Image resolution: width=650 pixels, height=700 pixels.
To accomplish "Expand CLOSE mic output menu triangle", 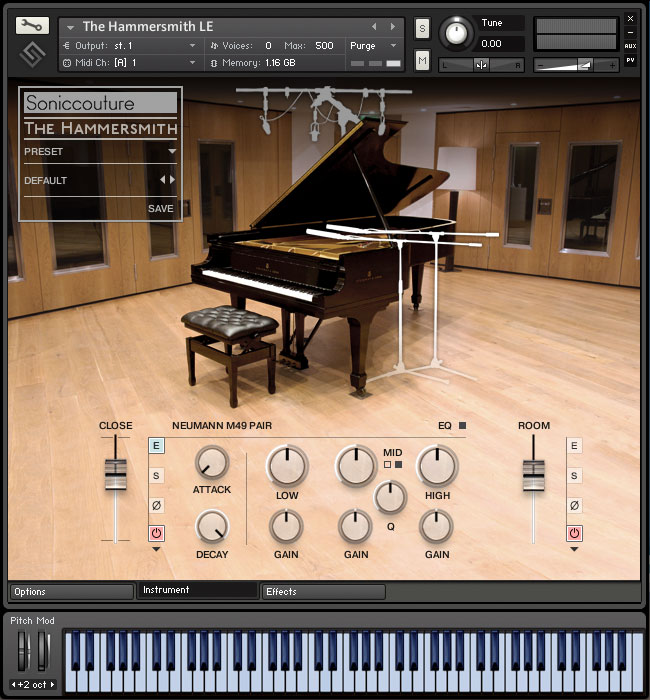I will 156,550.
